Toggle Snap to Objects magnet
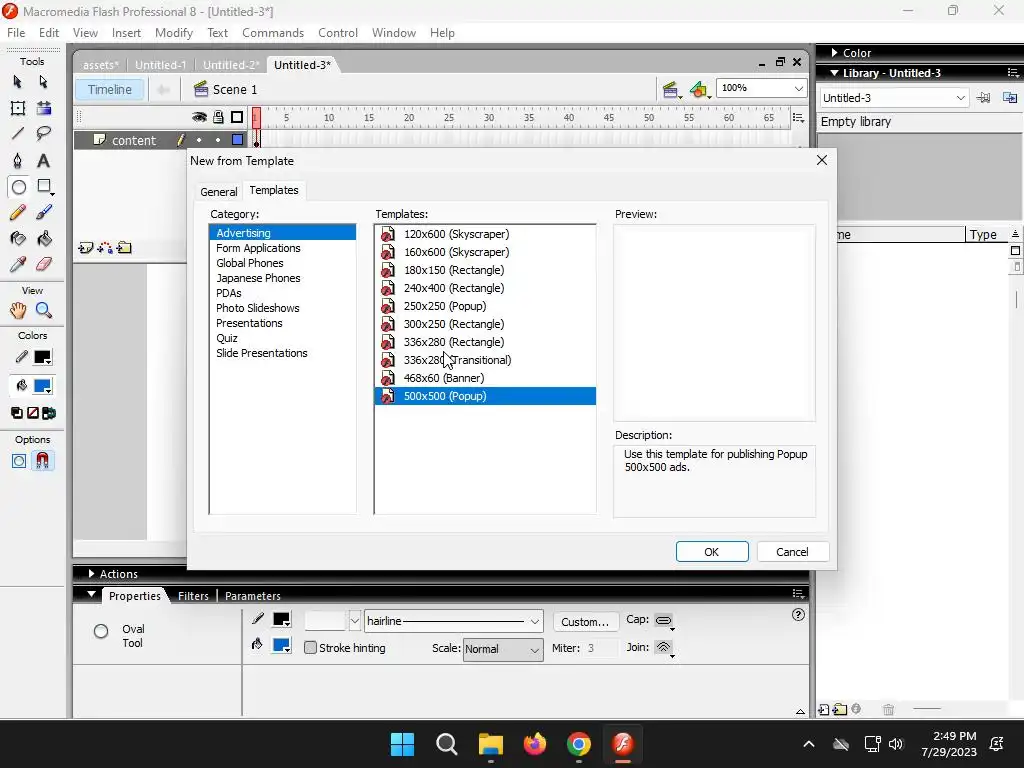Viewport: 1024px width, 768px height. click(x=42, y=461)
